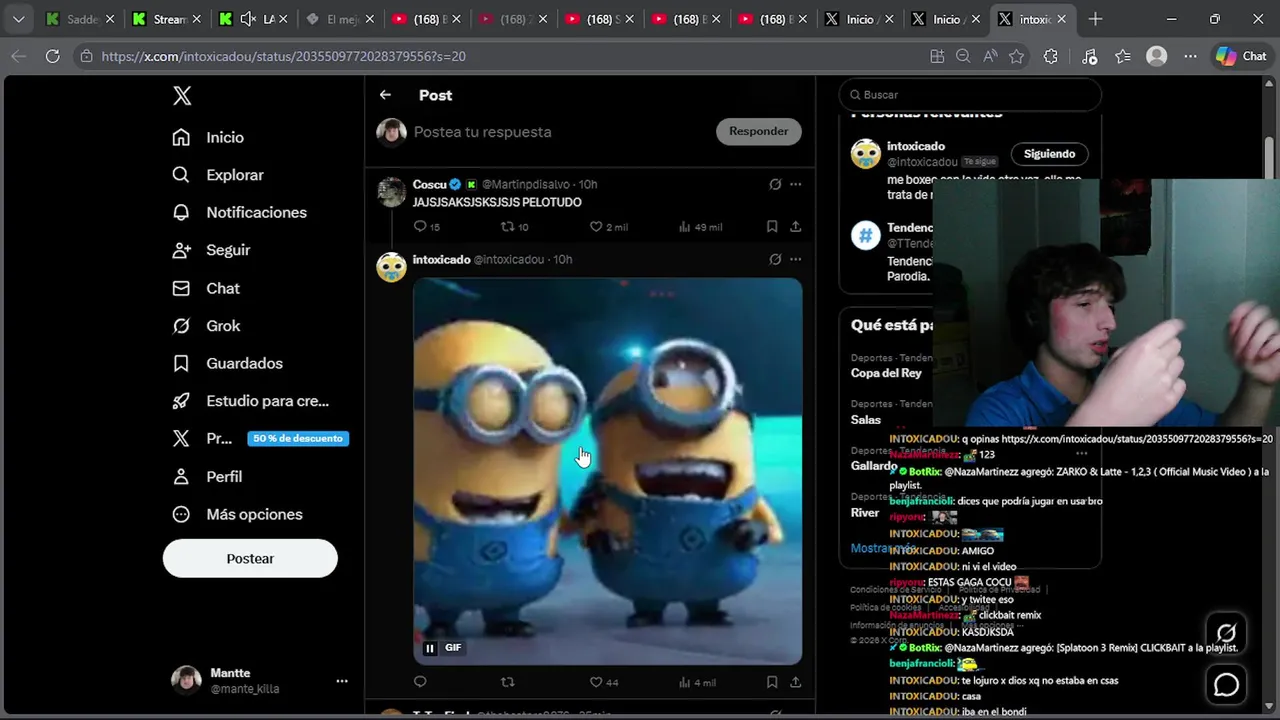The height and width of the screenshot is (720, 1280).
Task: Open a new browser tab
Action: pyautogui.click(x=1095, y=19)
